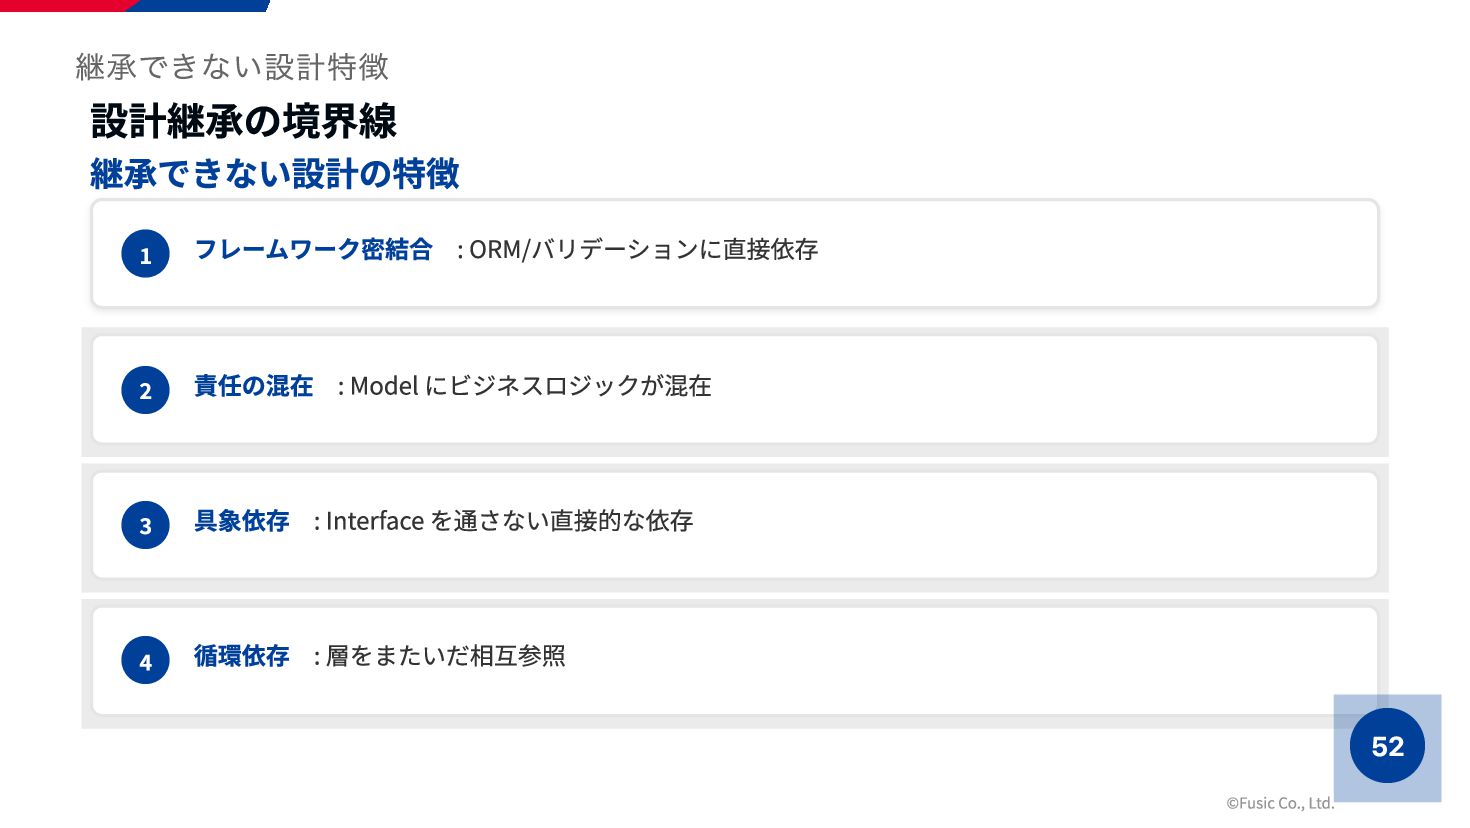
Task: Select the 循環依存 heading text
Action: coord(241,656)
